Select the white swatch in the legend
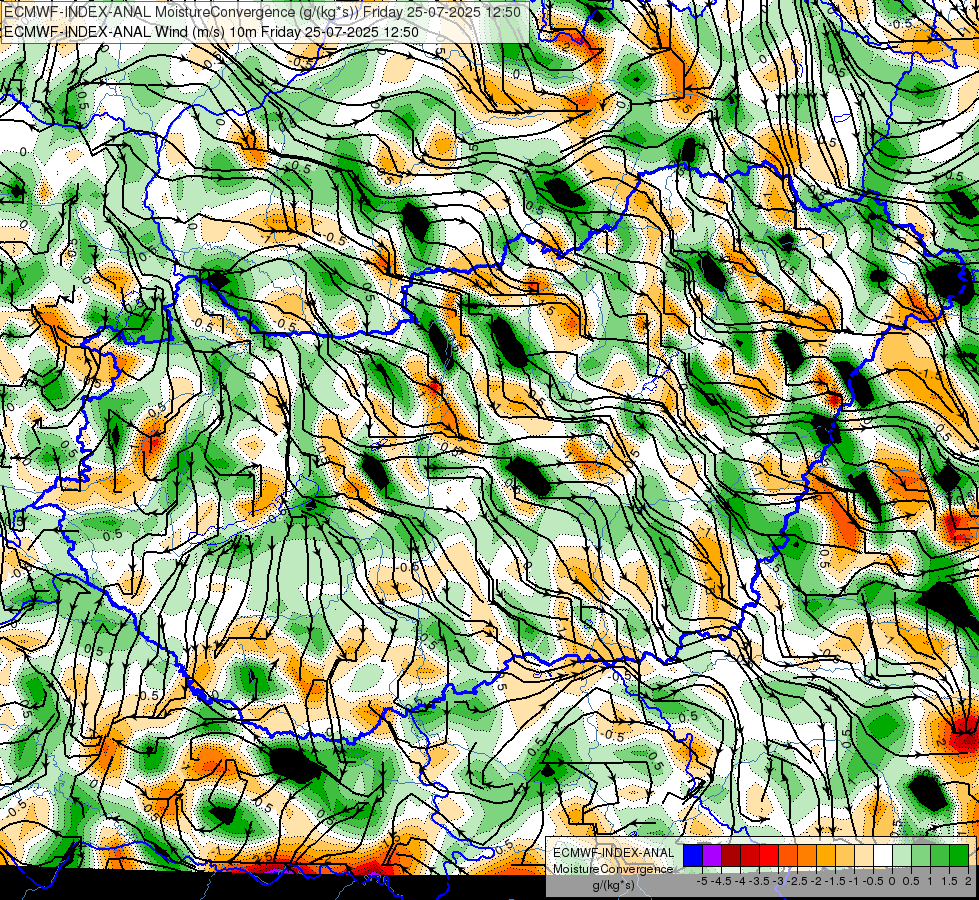The width and height of the screenshot is (979, 900). [883, 856]
